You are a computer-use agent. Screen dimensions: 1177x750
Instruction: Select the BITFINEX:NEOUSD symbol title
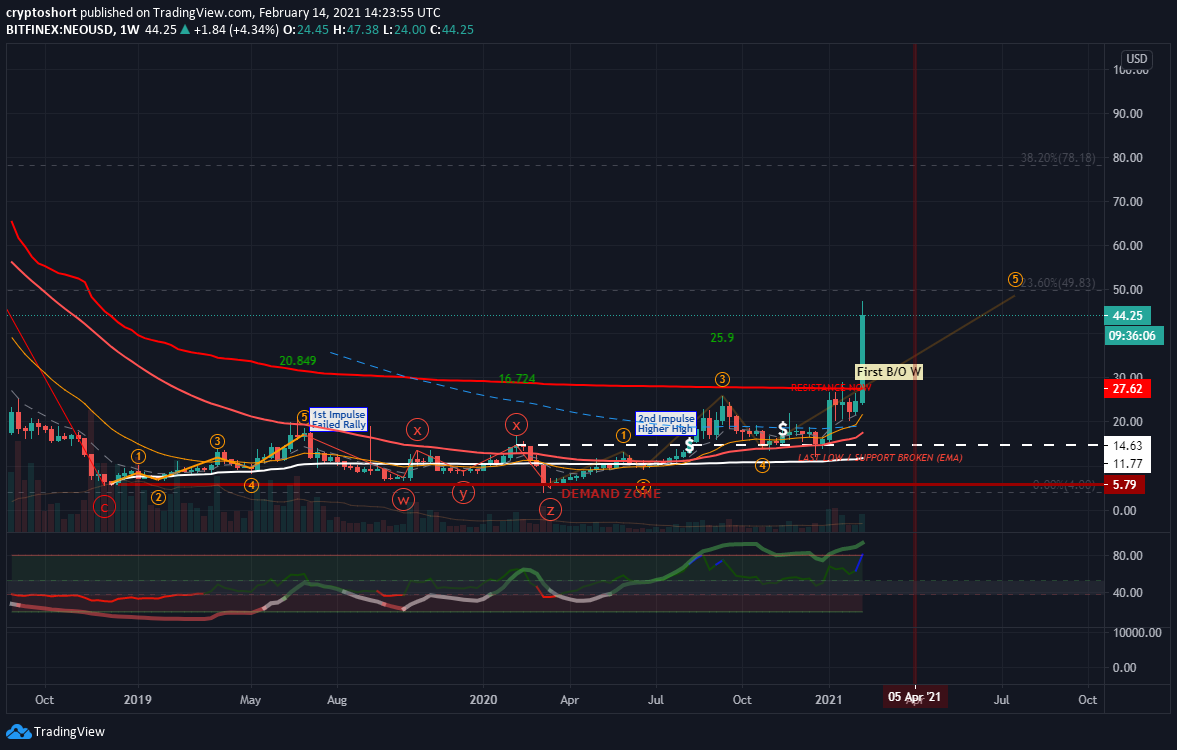[x=60, y=30]
